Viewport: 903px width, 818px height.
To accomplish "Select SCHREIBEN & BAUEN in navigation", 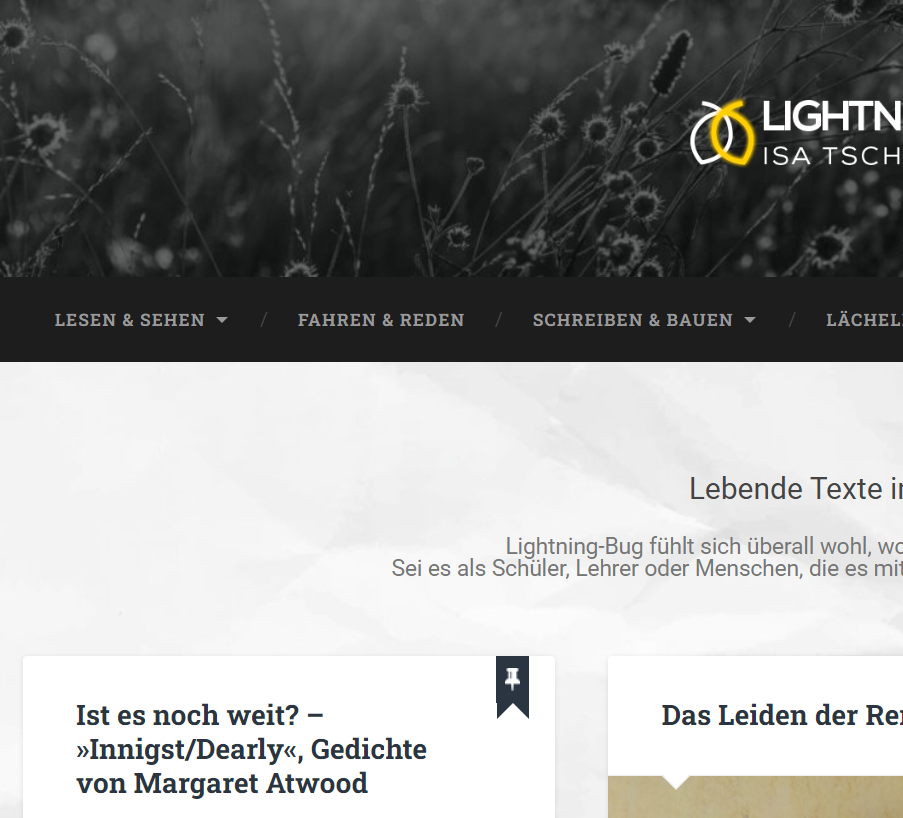I will (632, 320).
